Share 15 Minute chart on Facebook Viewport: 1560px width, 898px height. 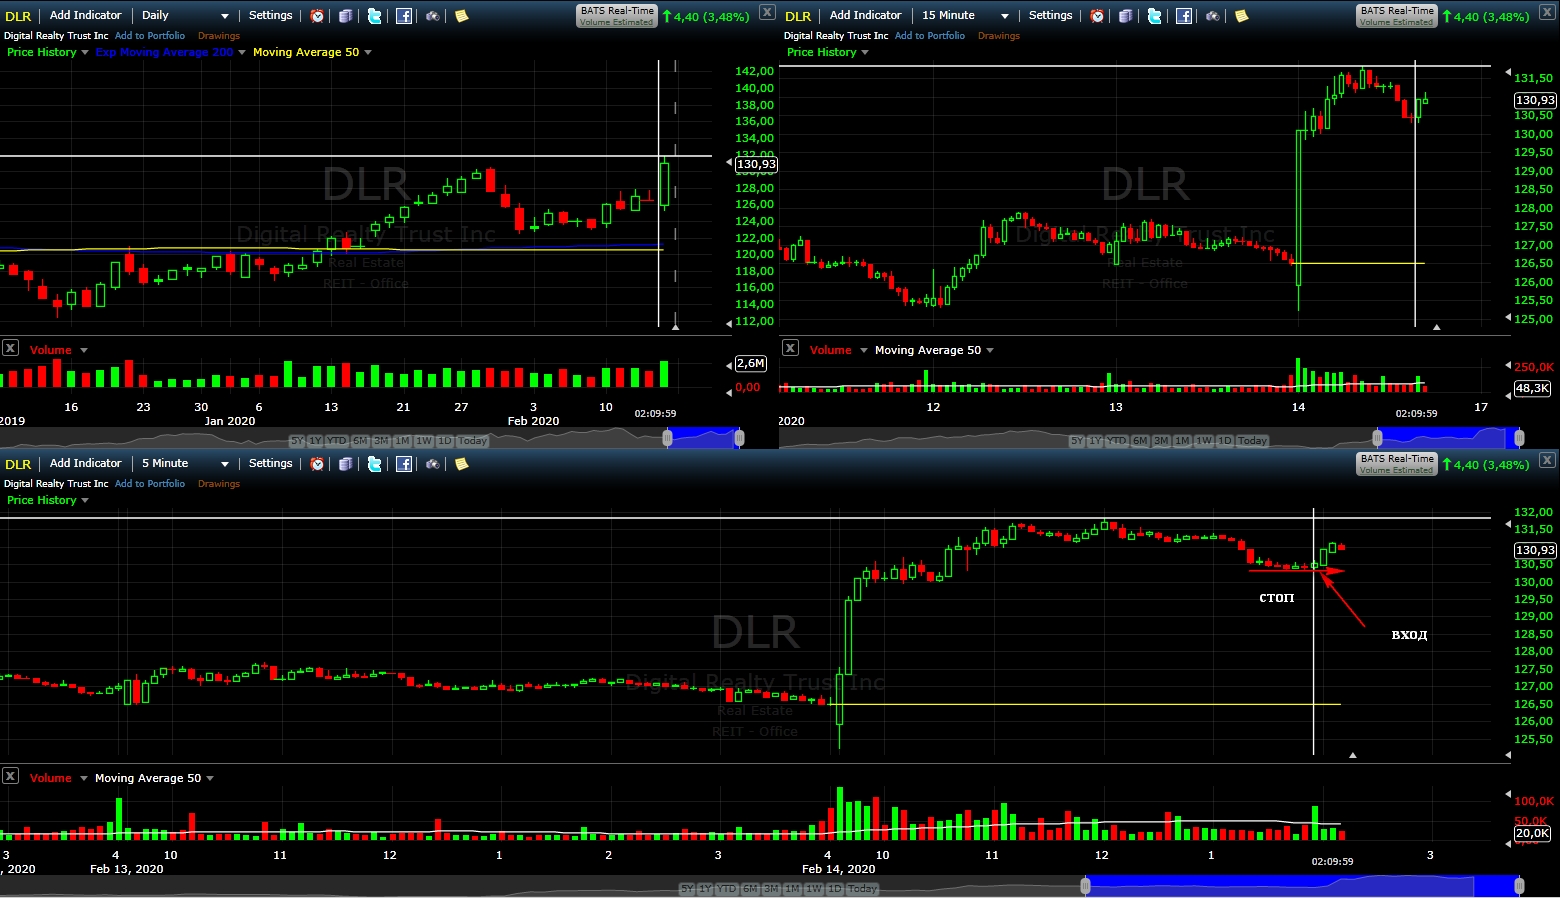tap(1184, 16)
